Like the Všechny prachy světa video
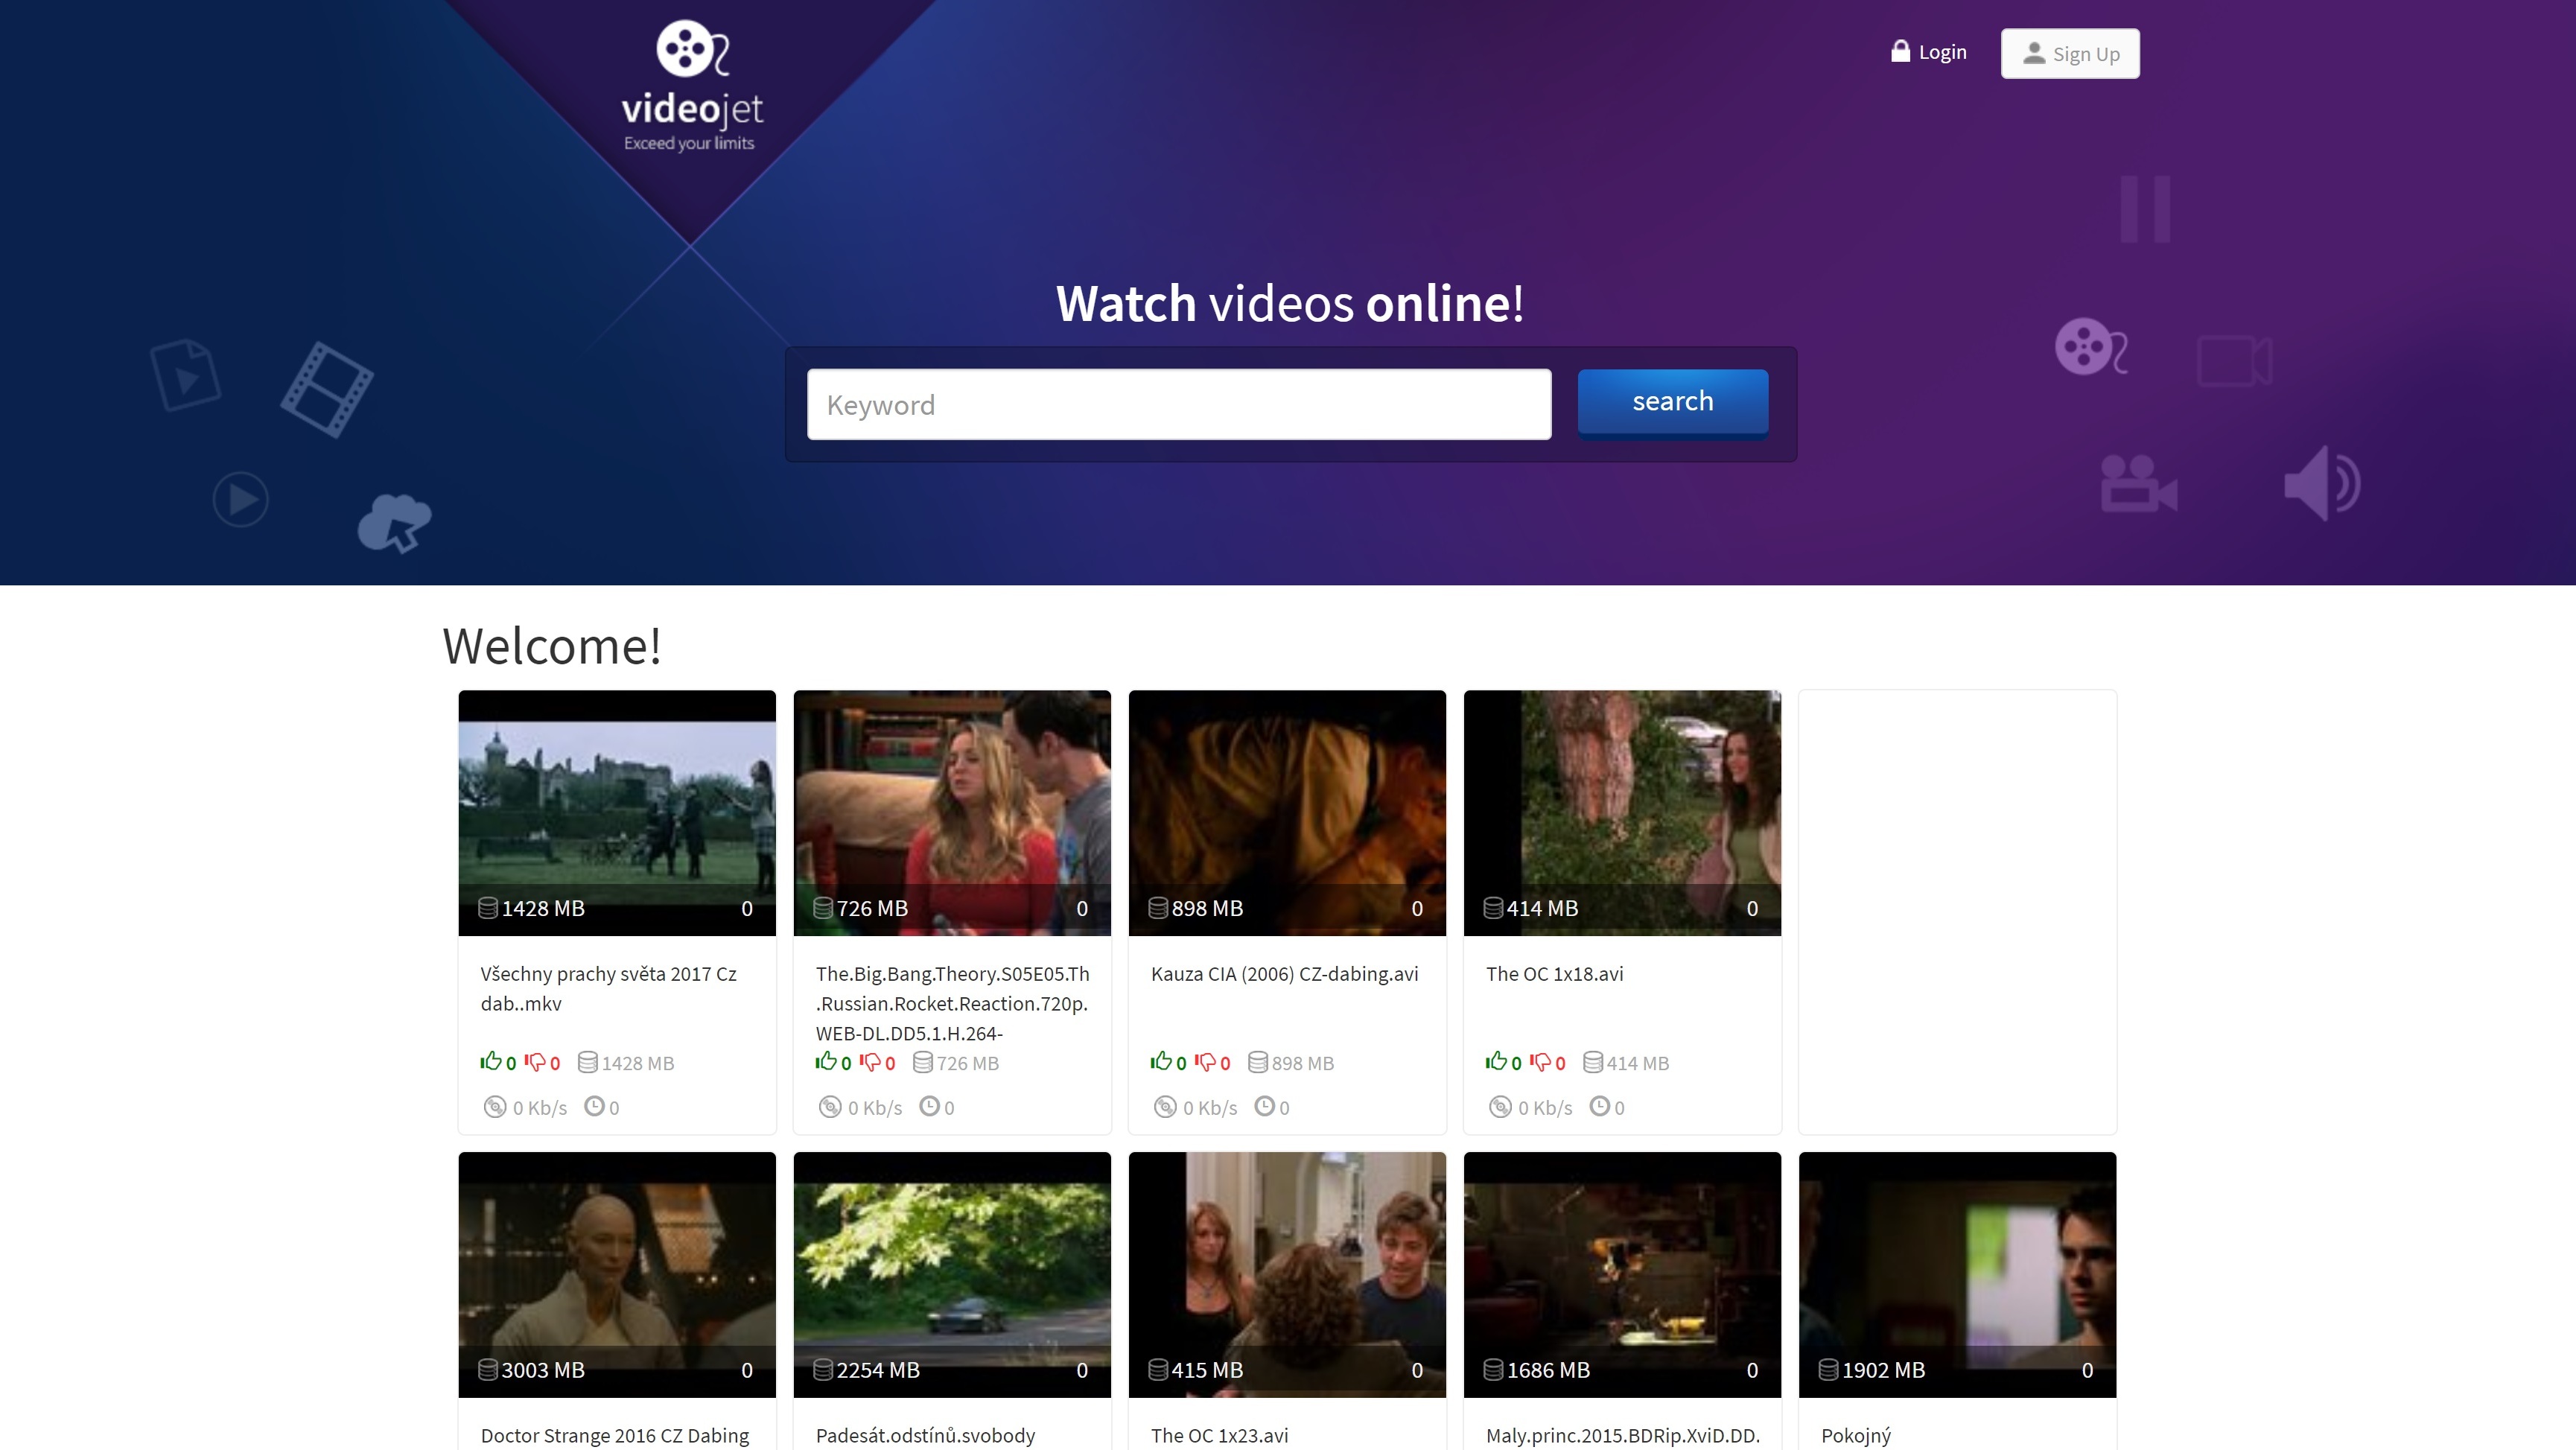Viewport: 2576px width, 1450px height. click(x=490, y=1061)
